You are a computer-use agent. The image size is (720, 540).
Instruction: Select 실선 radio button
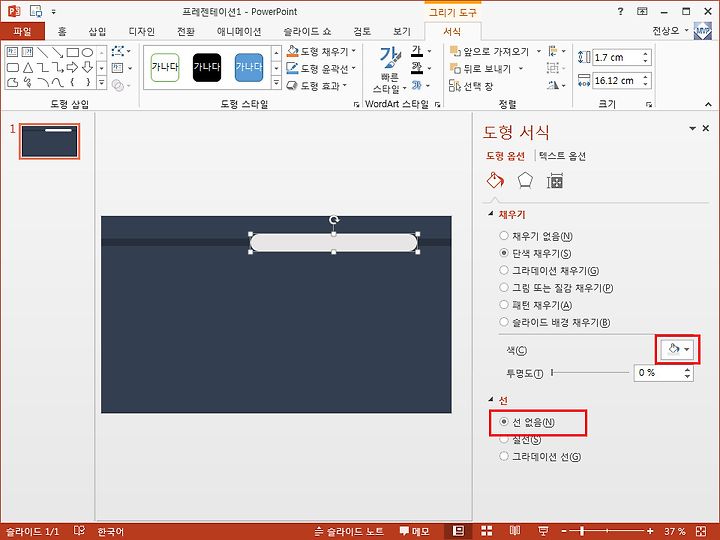tap(504, 439)
